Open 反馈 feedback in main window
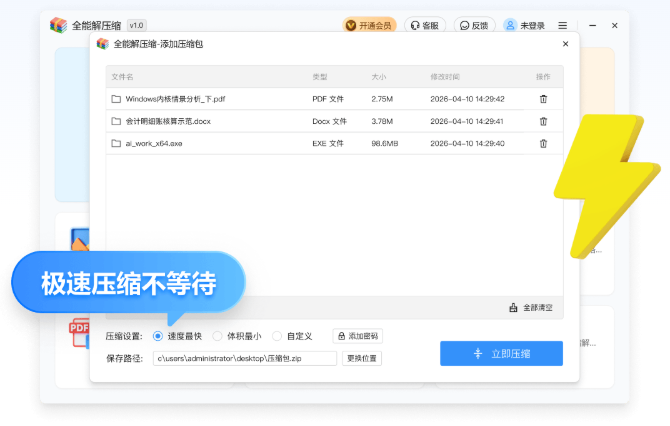Image resolution: width=670 pixels, height=426 pixels. pyautogui.click(x=474, y=26)
